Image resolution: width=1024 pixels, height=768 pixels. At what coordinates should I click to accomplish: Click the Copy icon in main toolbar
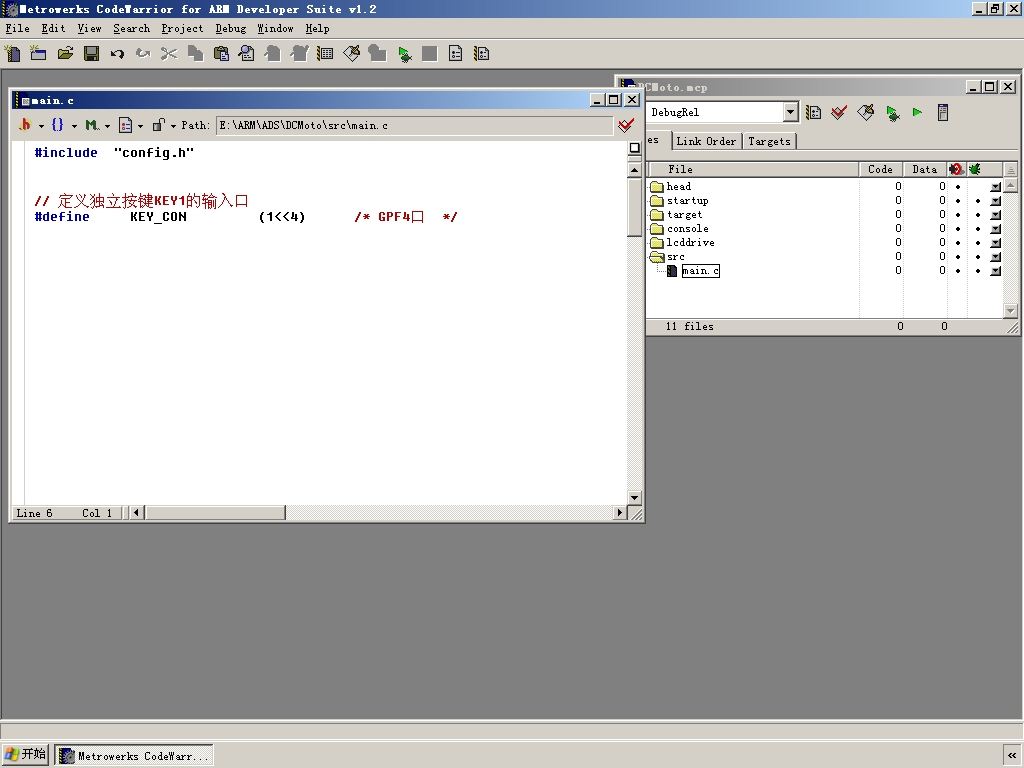[x=195, y=54]
